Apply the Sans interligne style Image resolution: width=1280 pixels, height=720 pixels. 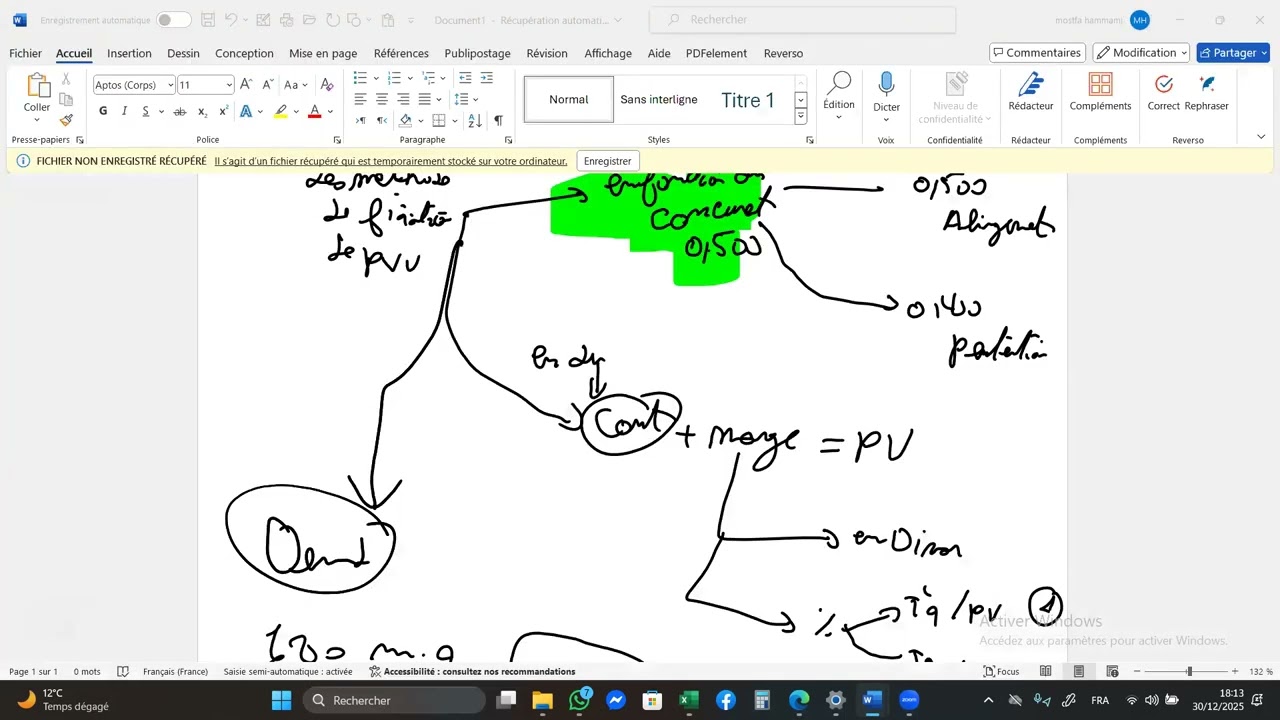point(659,100)
